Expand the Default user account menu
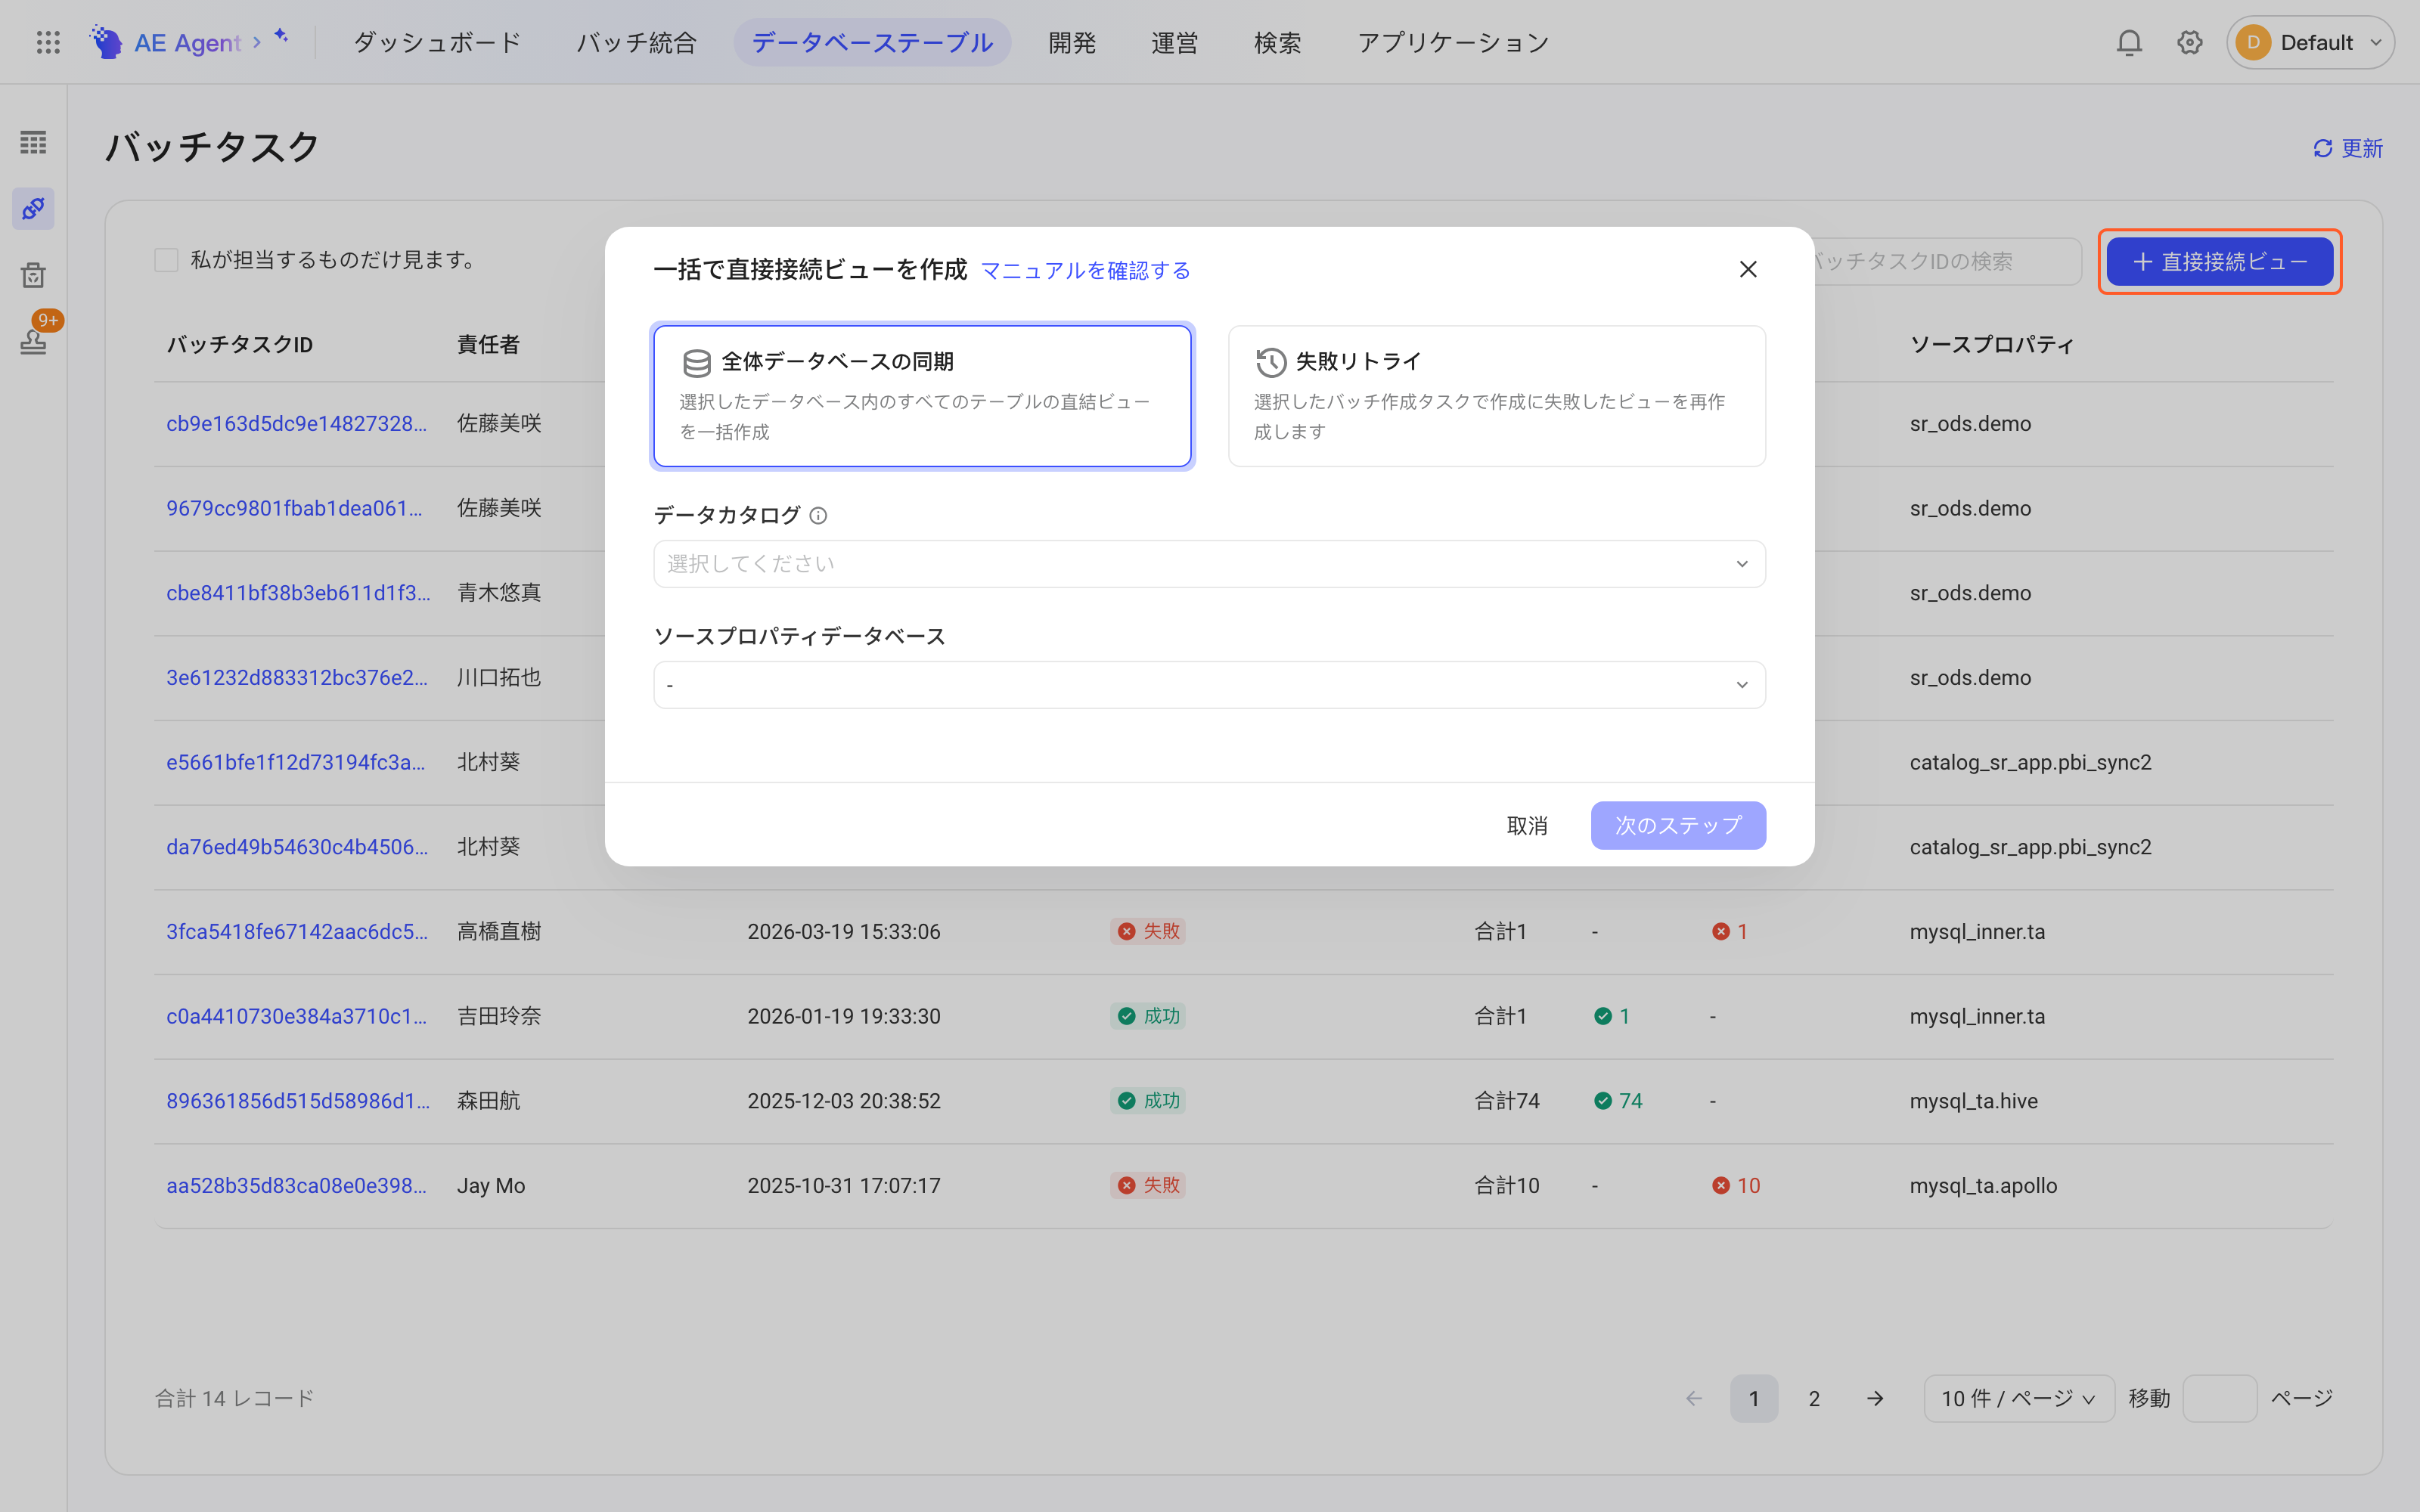Viewport: 2420px width, 1512px height. coord(2310,42)
